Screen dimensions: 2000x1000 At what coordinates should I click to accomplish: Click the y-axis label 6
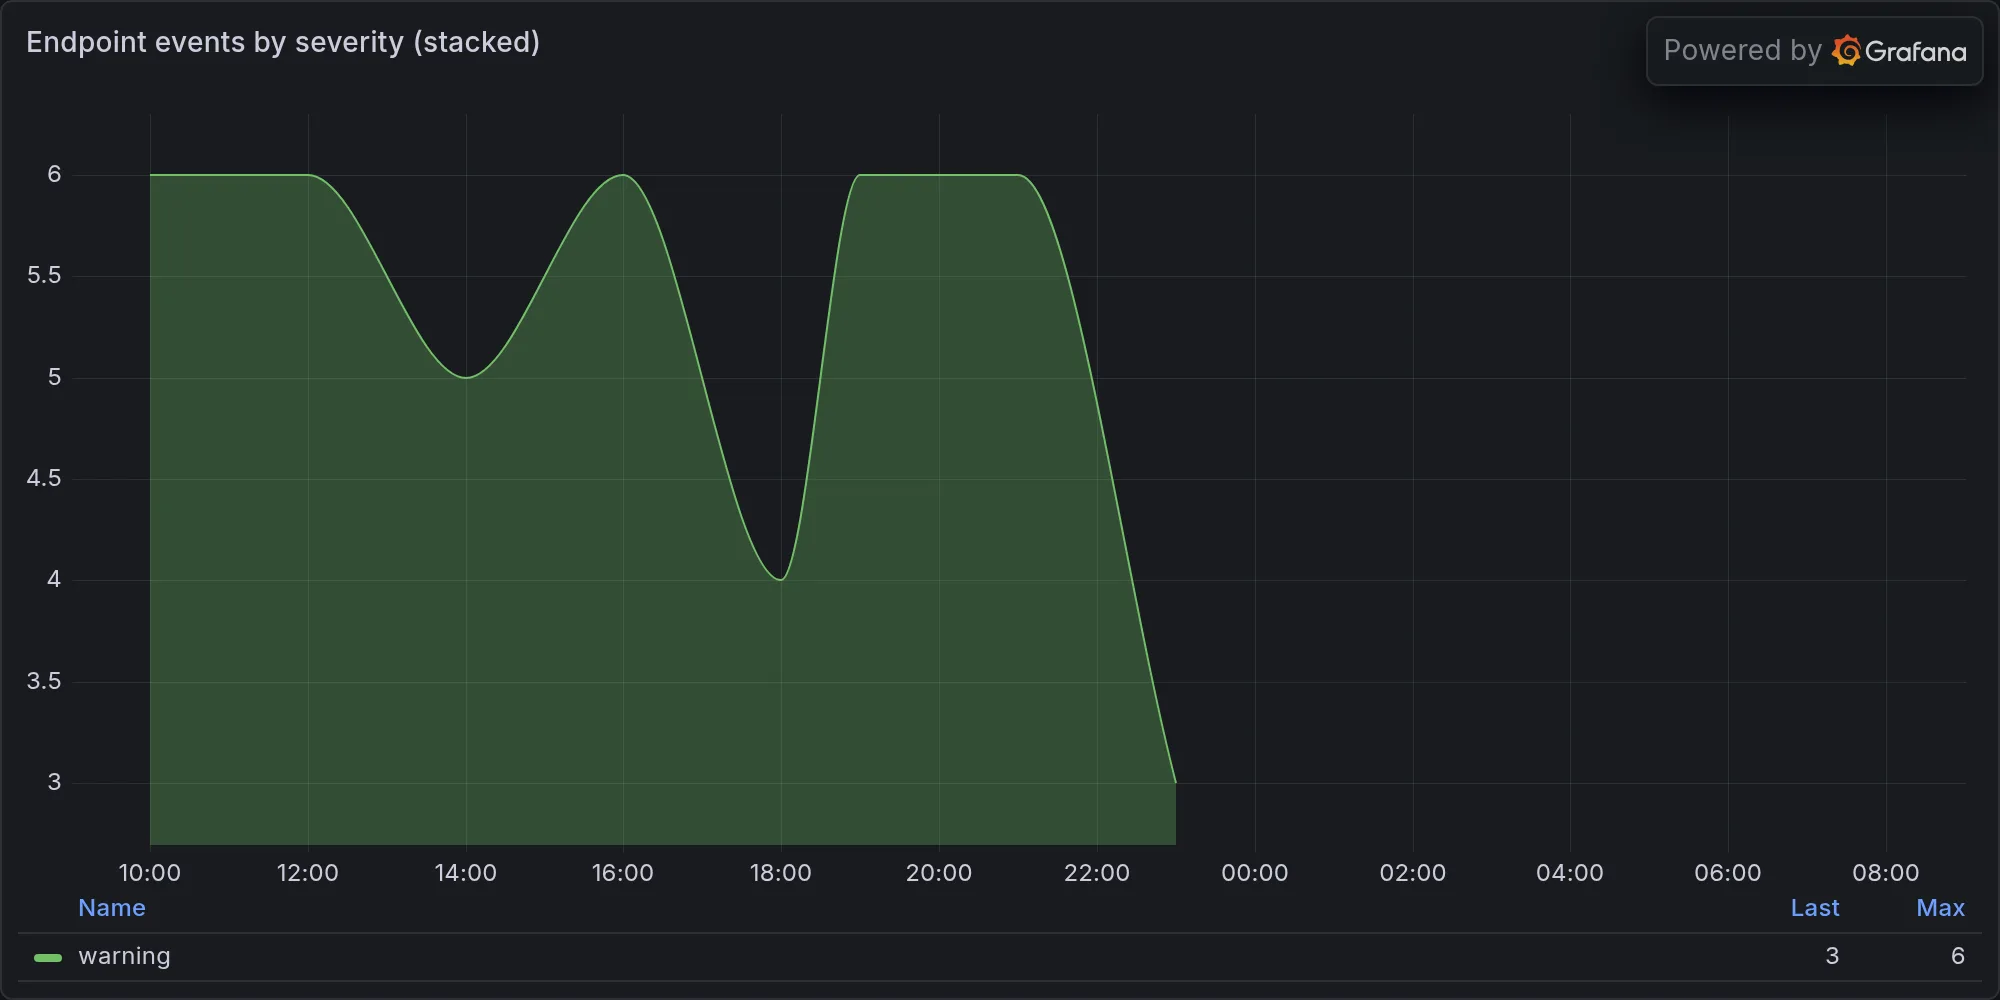(x=54, y=175)
